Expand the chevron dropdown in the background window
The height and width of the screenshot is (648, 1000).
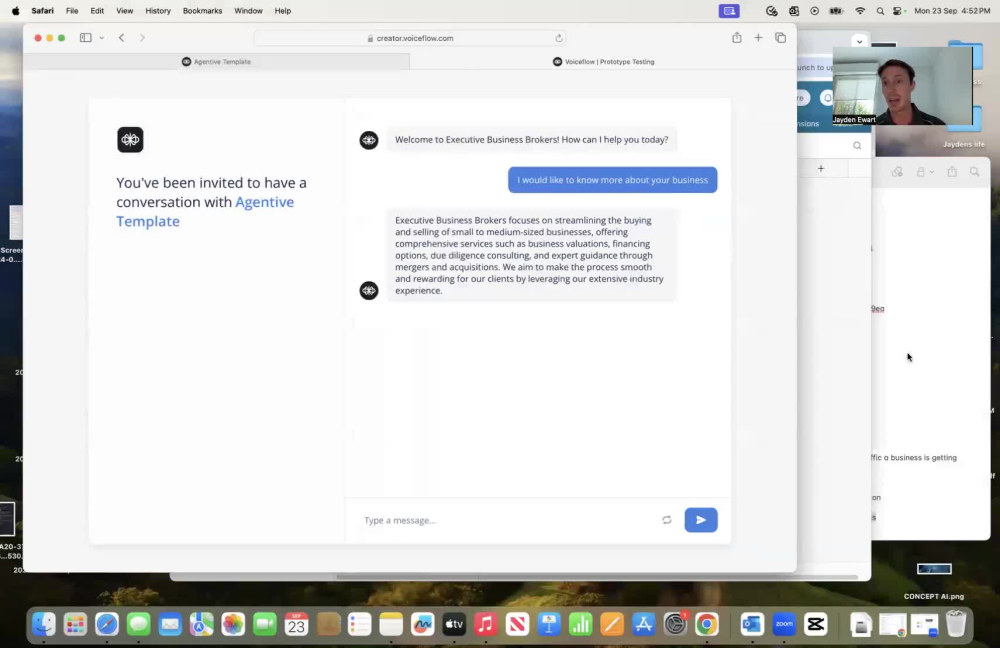[859, 41]
